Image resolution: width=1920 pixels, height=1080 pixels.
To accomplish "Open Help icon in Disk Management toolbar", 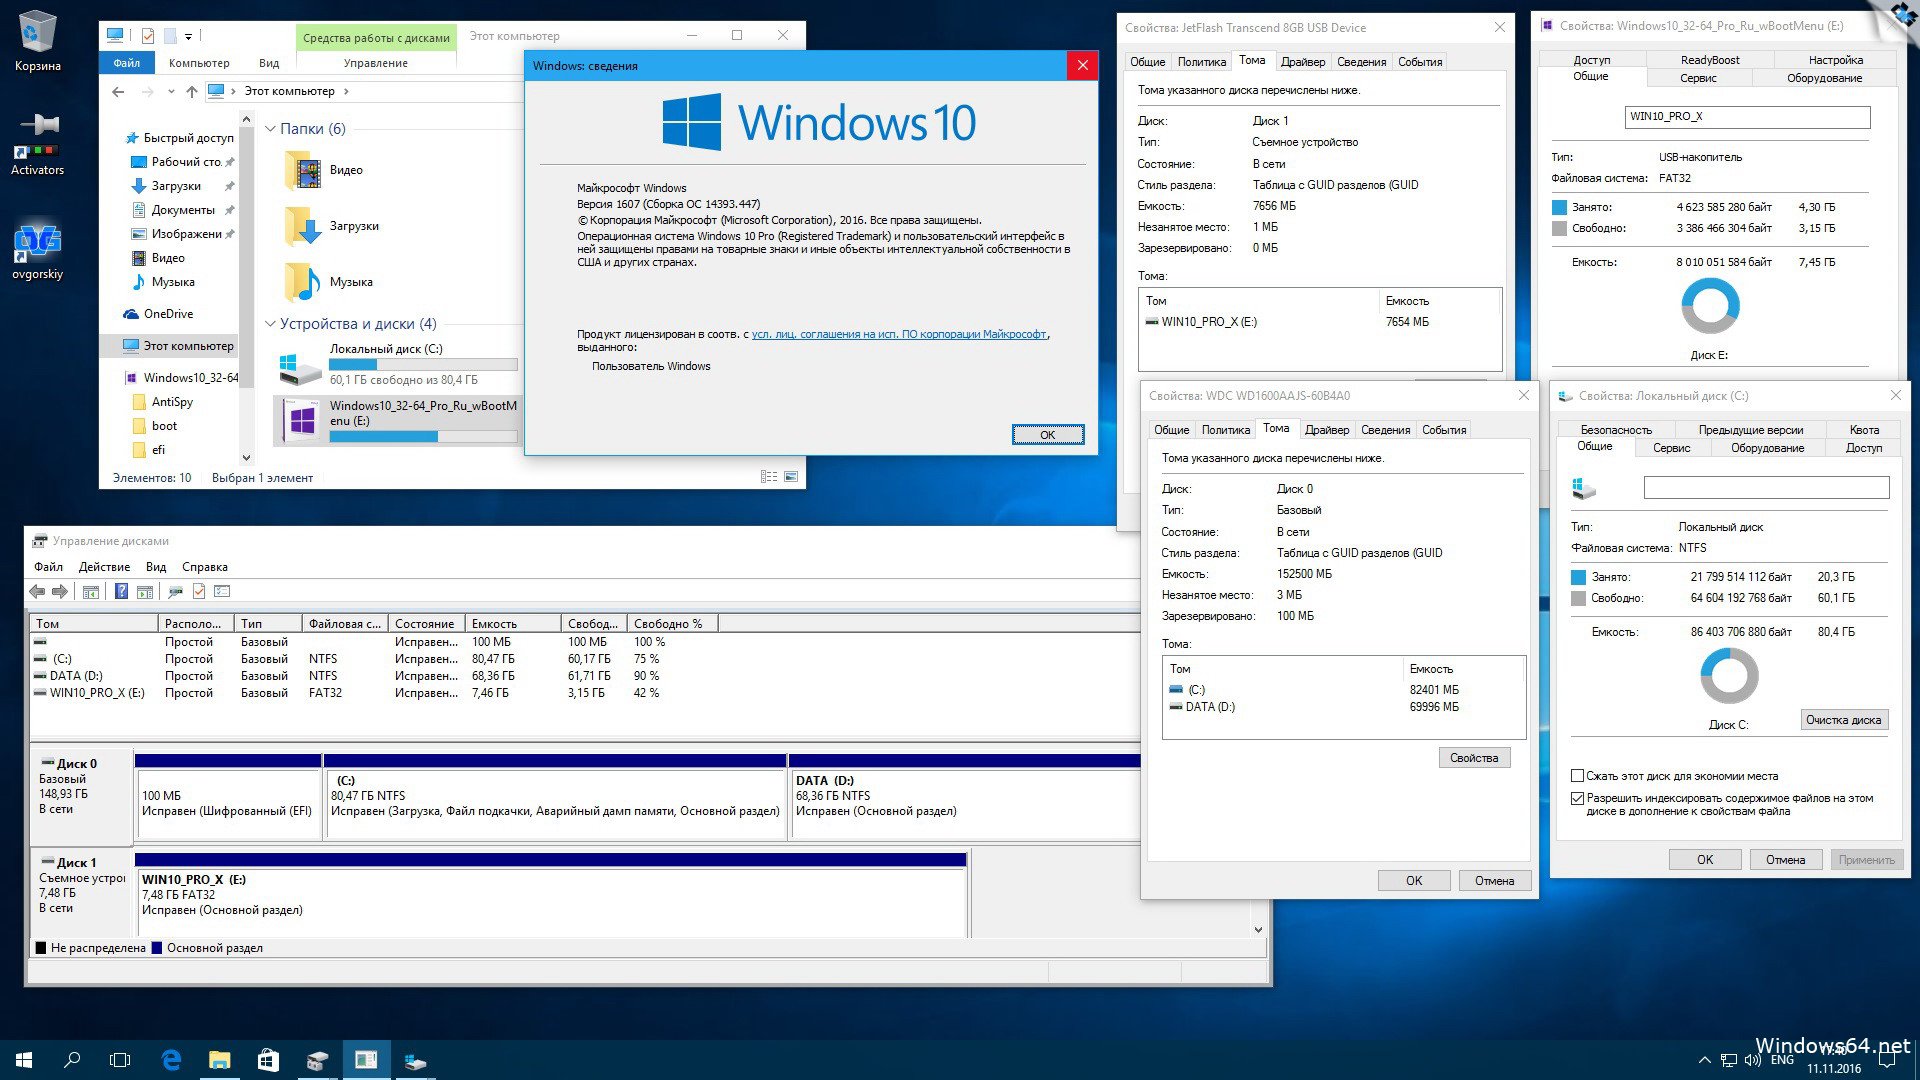I will 121,592.
